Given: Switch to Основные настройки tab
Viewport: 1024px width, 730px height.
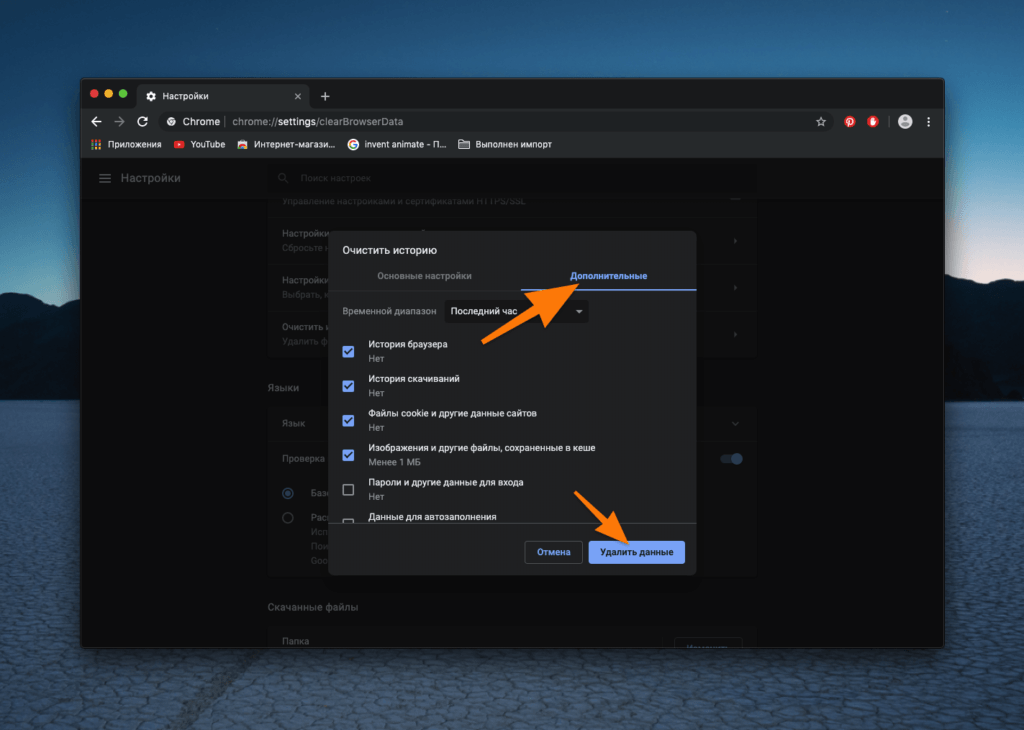Looking at the screenshot, I should click(x=424, y=276).
